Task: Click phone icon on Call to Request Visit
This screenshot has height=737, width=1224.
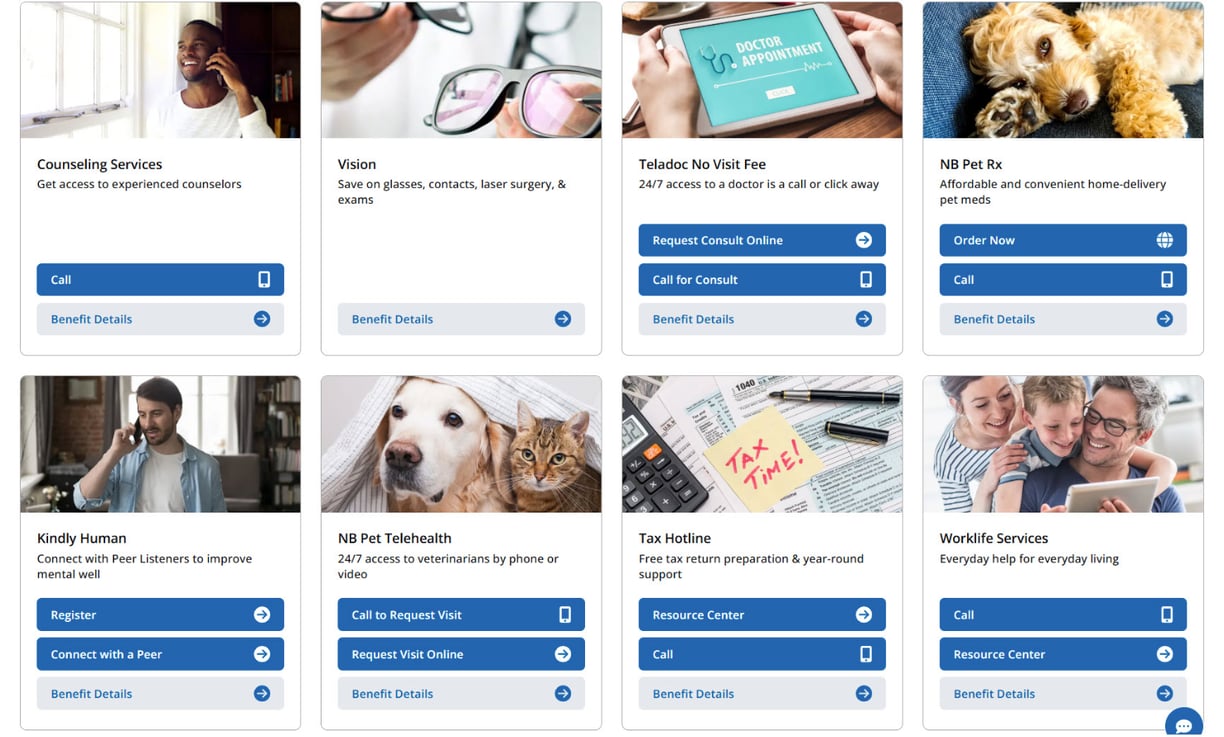Action: 565,615
